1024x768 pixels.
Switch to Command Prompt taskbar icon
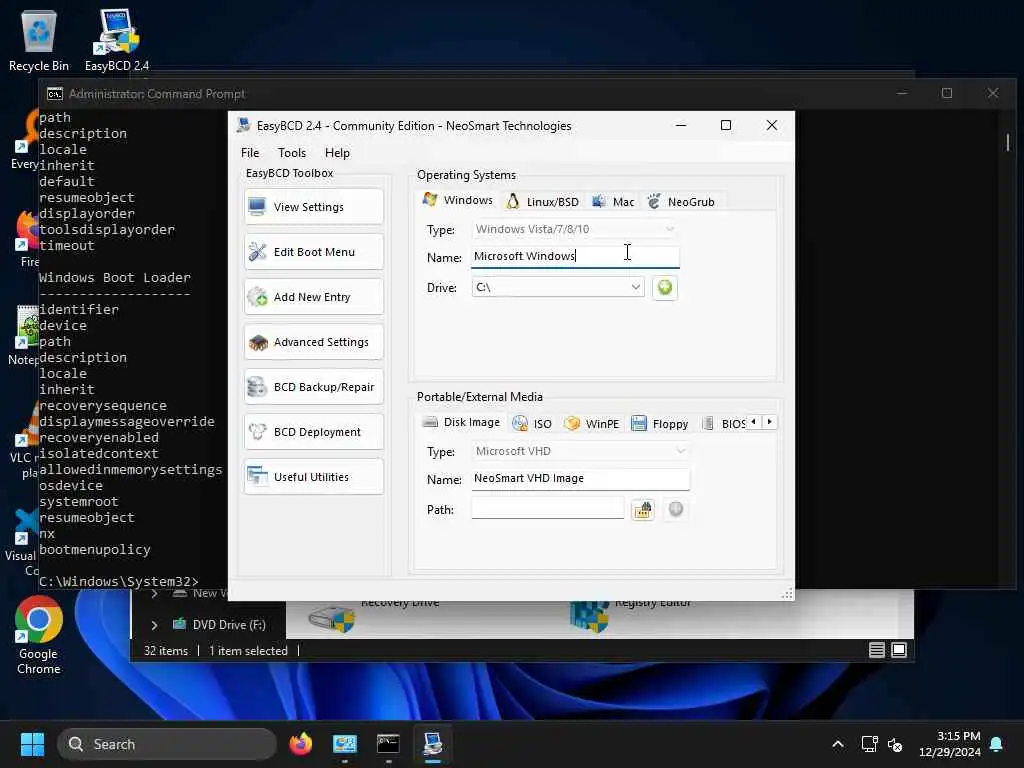point(389,744)
